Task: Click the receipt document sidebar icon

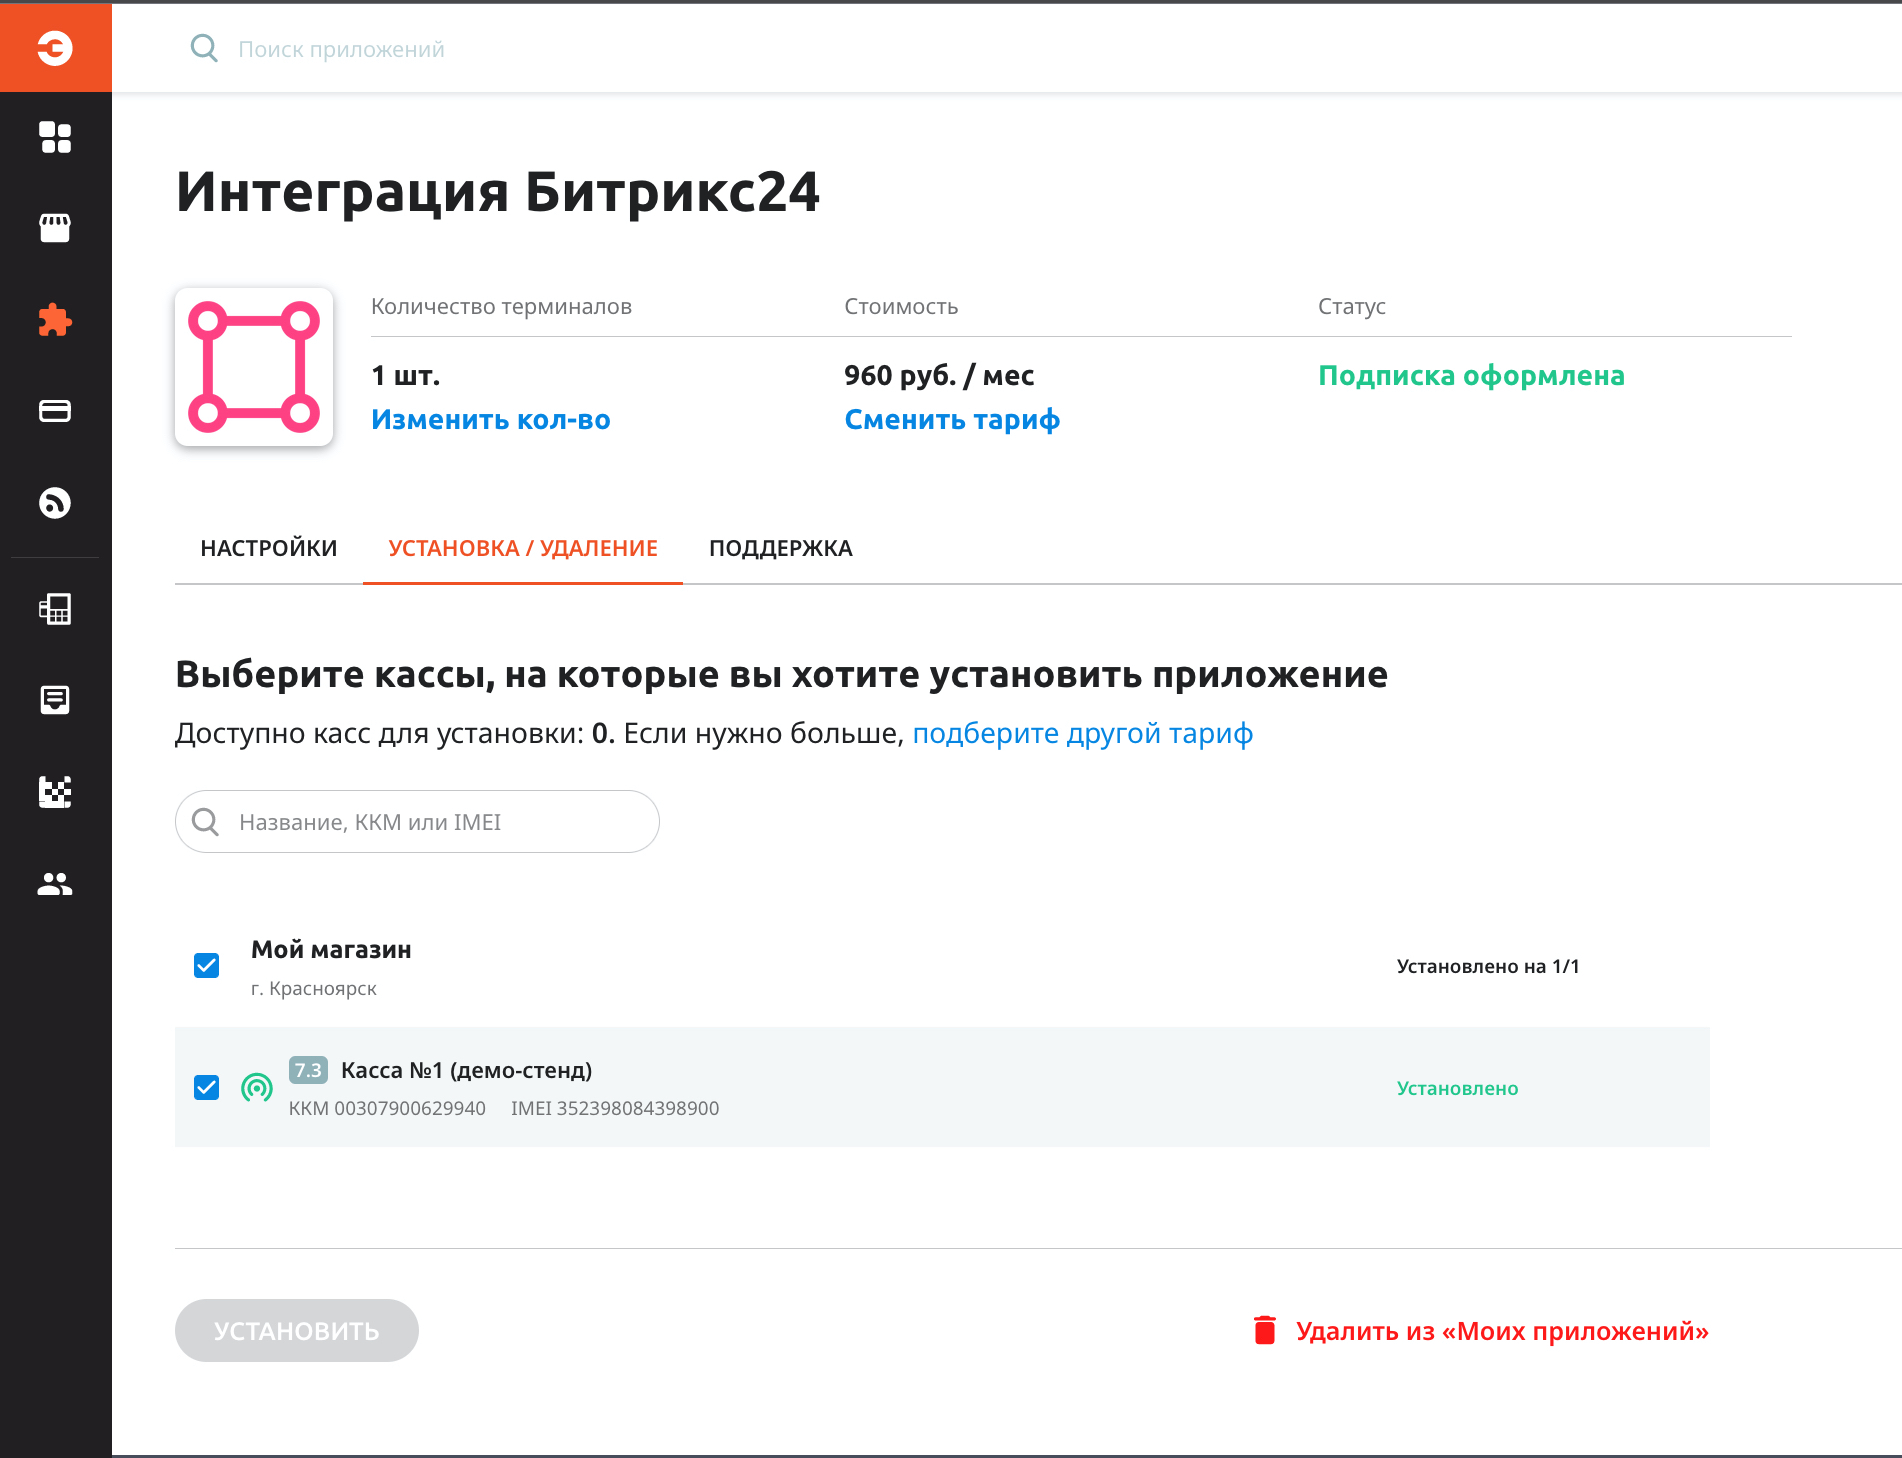Action: point(55,700)
